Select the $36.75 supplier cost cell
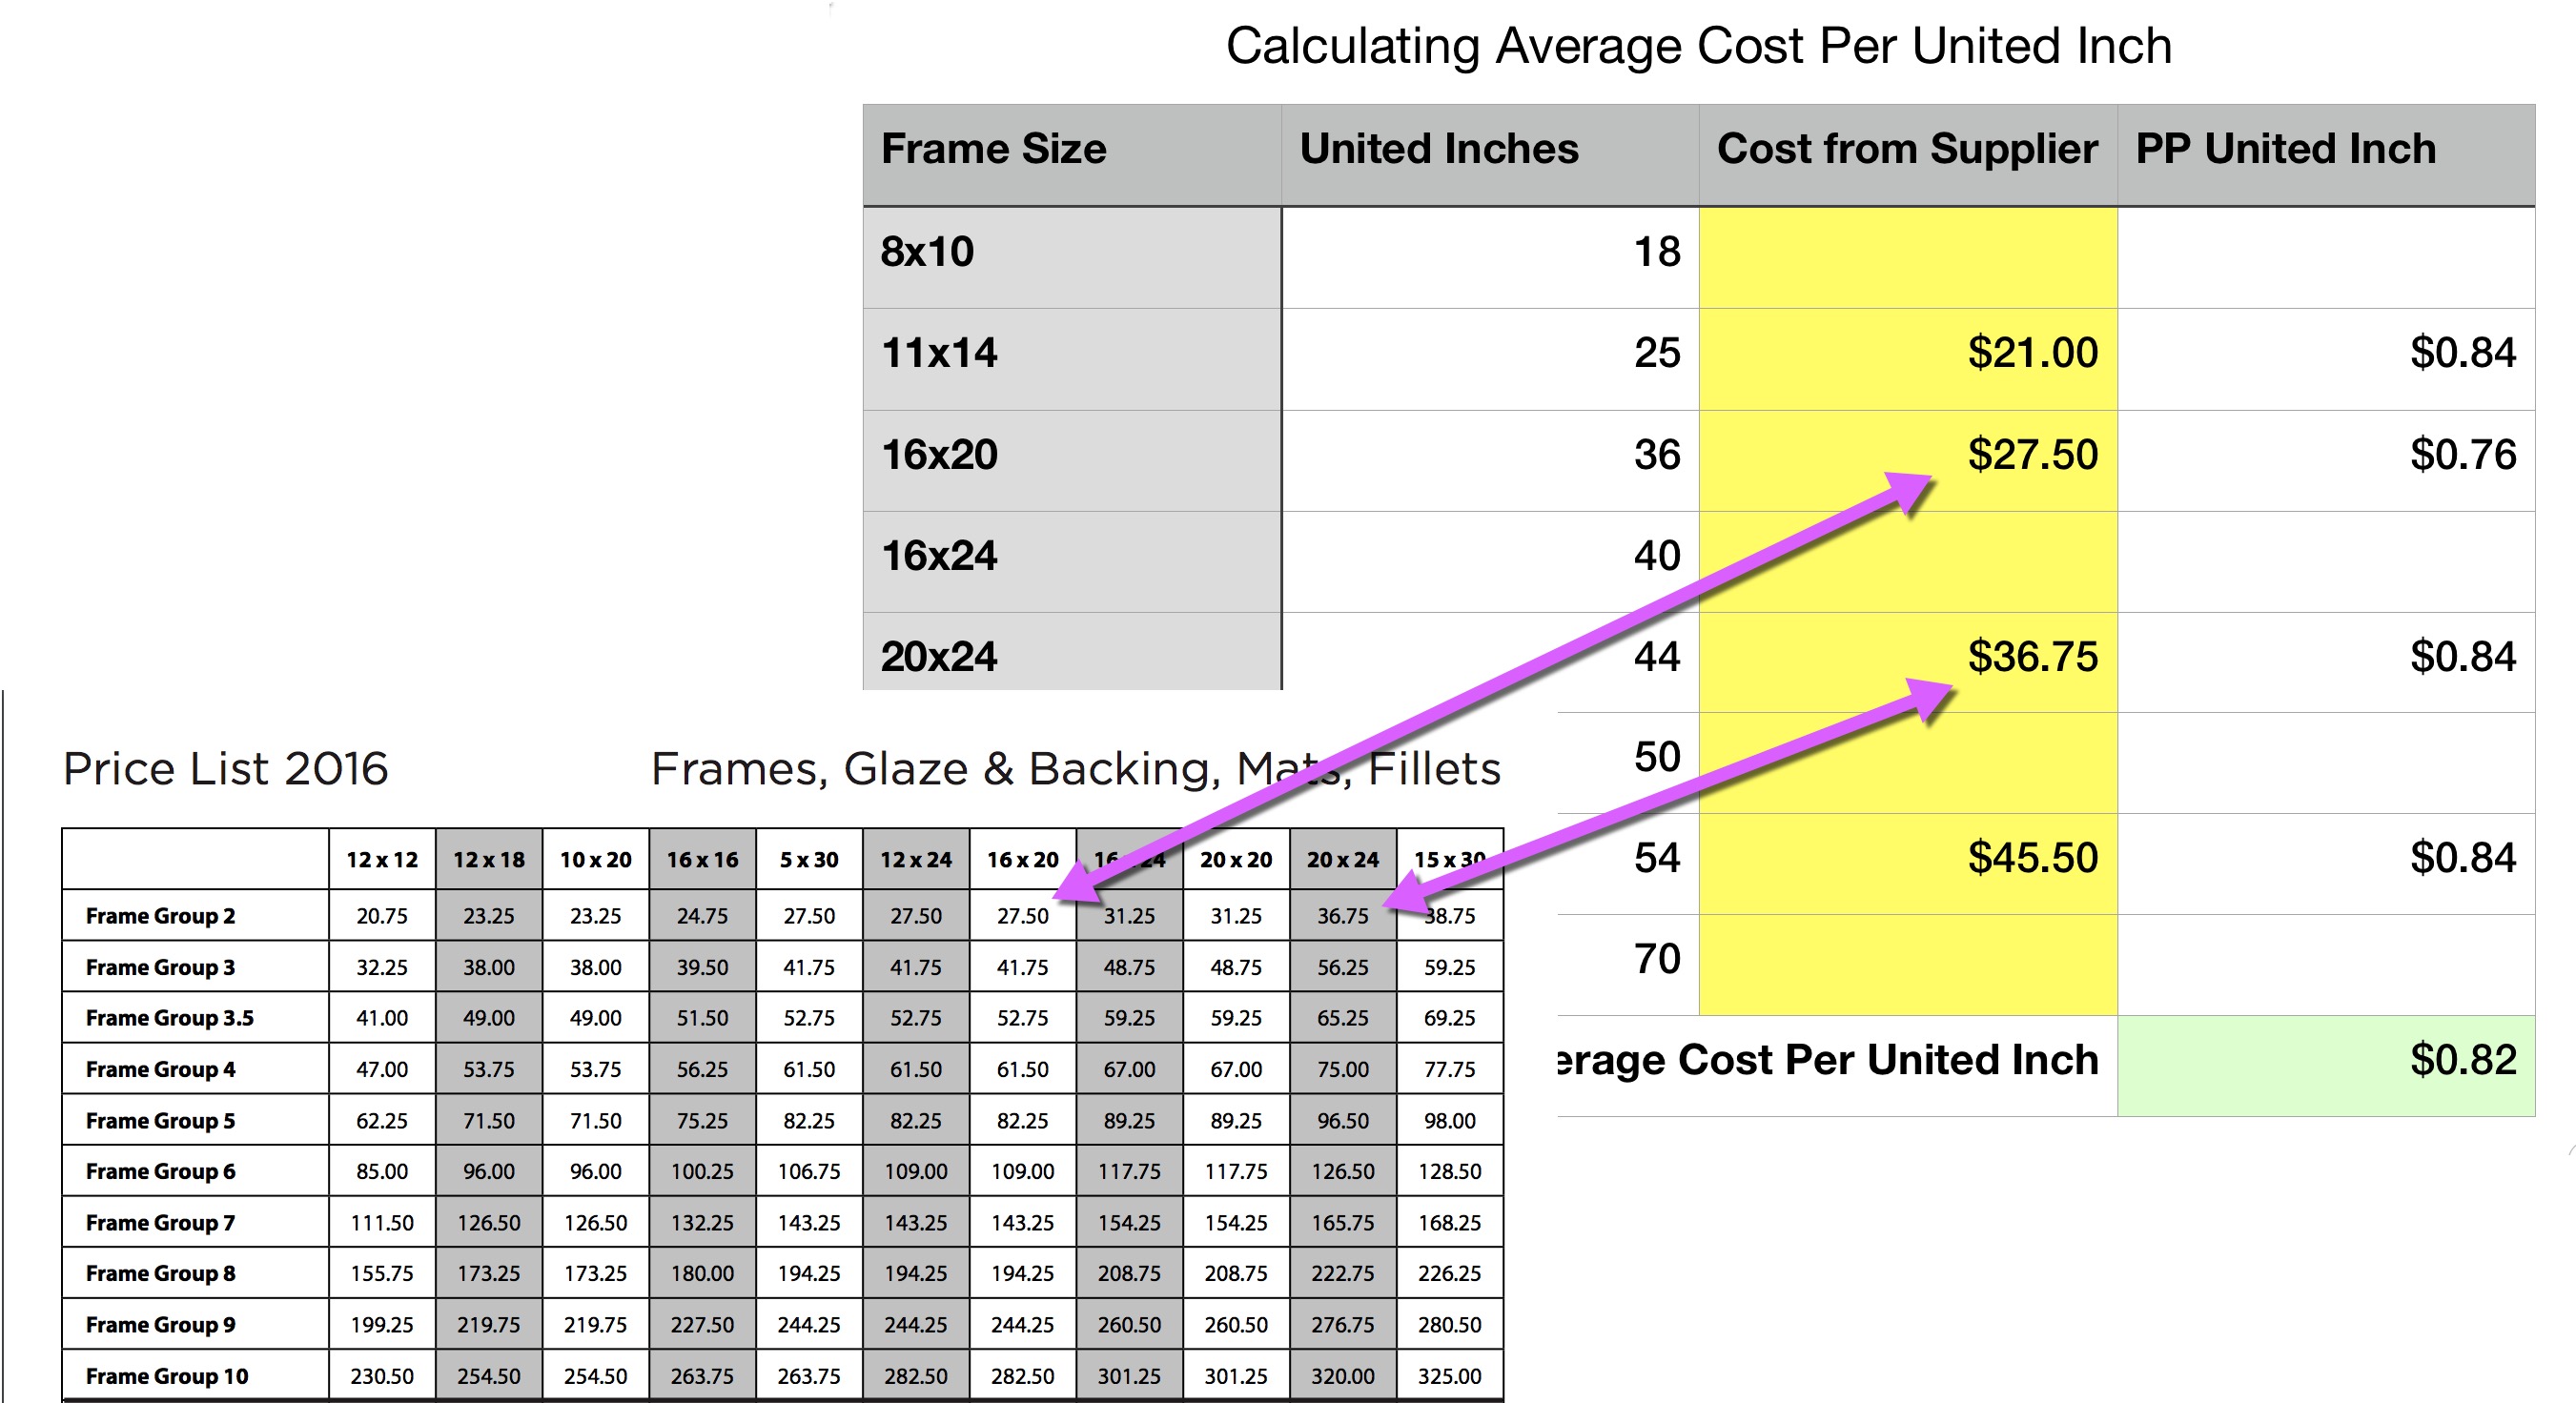2576x1403 pixels. click(x=2030, y=659)
